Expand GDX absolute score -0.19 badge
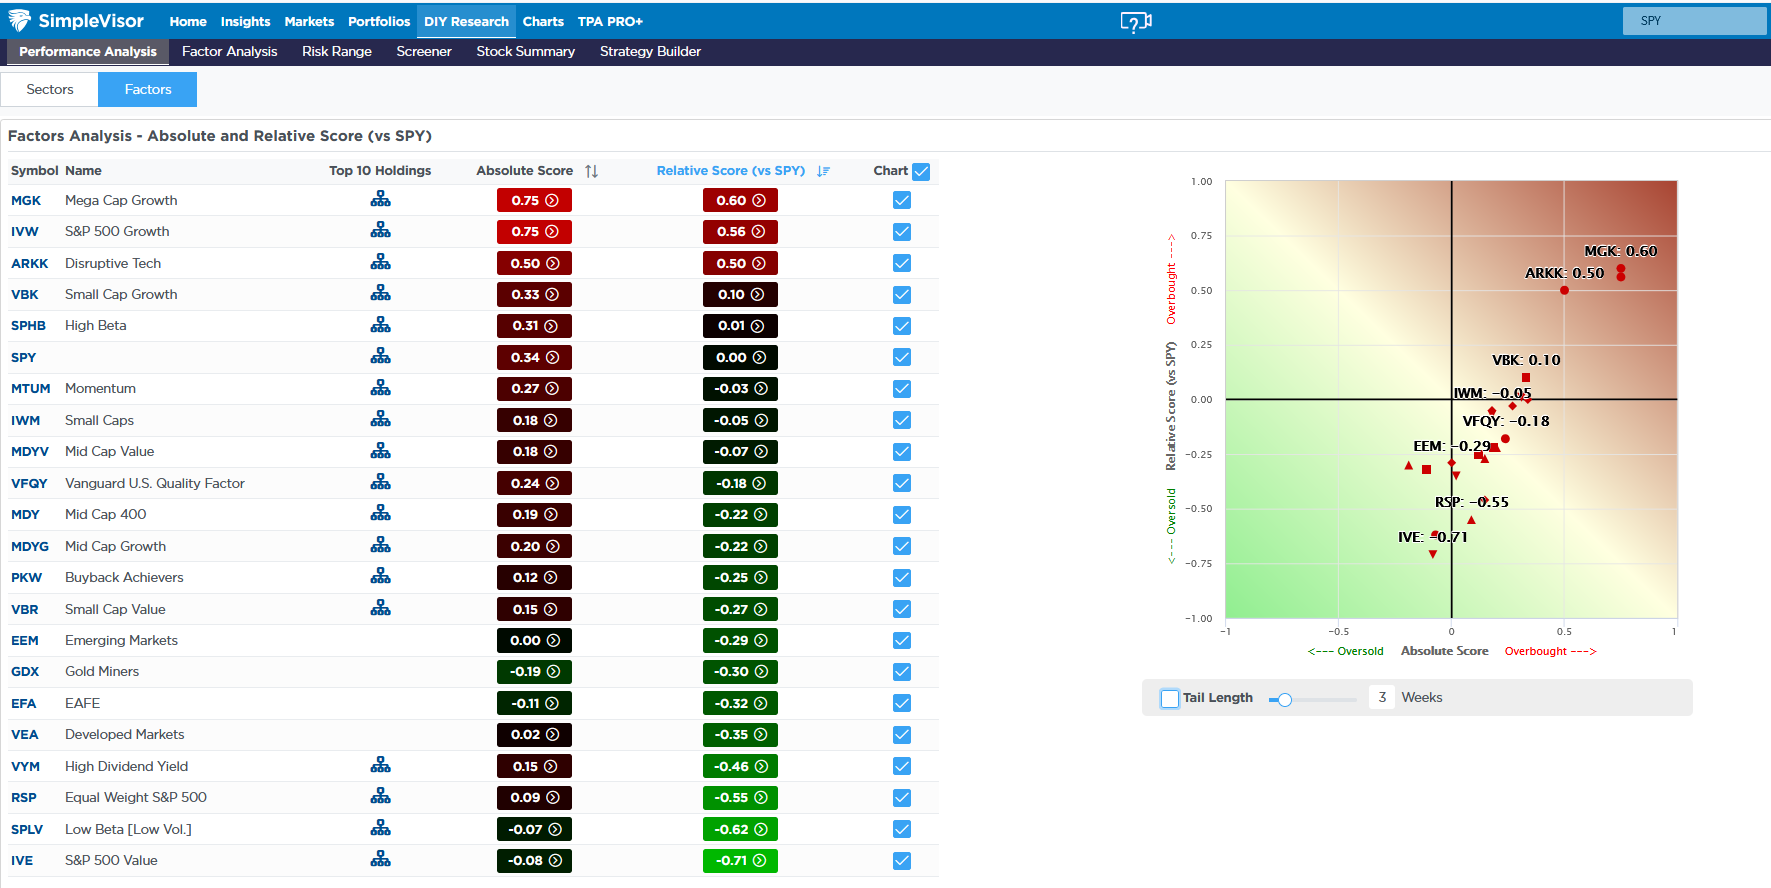Viewport: 1771px width, 888px height. coord(534,672)
